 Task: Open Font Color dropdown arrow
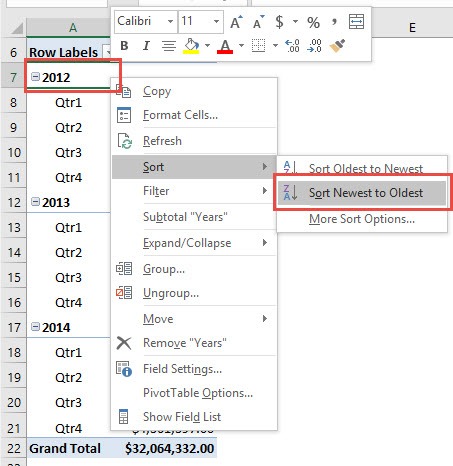(x=241, y=46)
